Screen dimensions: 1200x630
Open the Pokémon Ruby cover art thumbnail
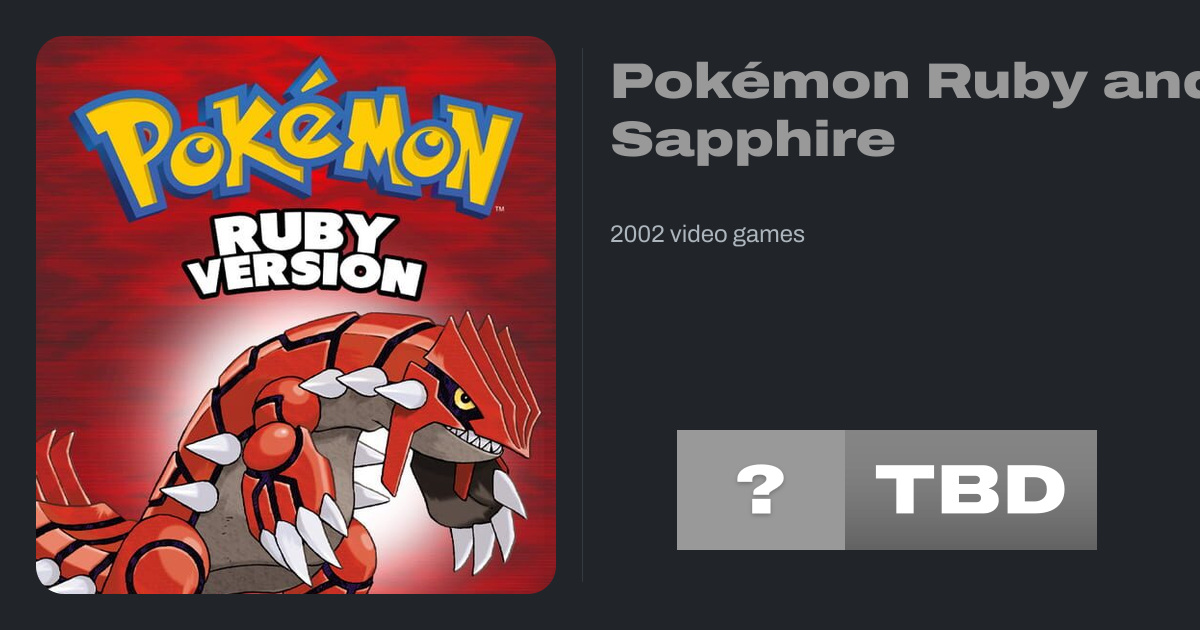click(296, 315)
